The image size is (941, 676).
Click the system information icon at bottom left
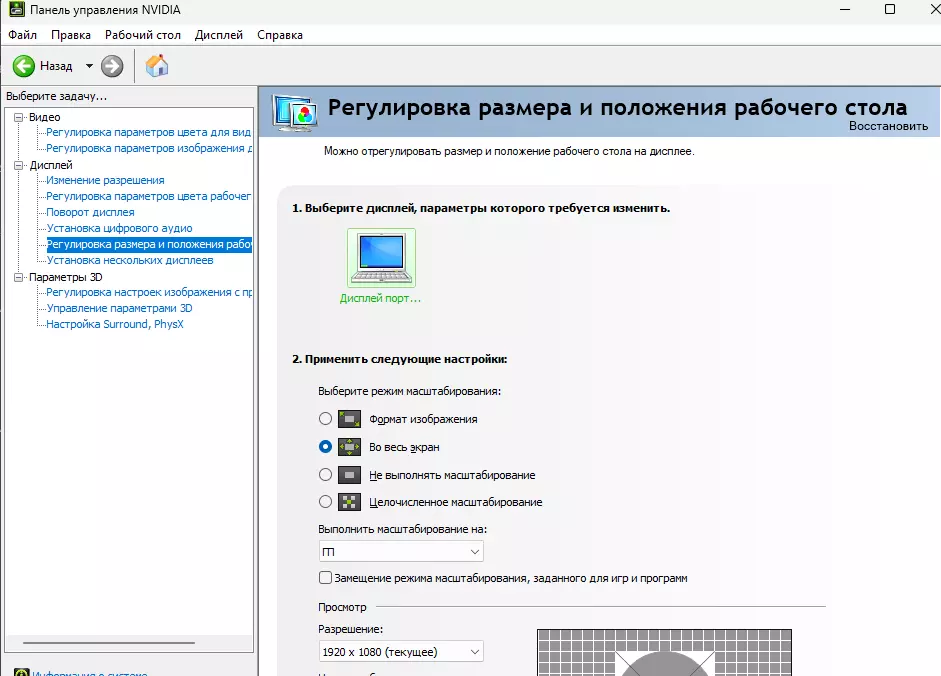pyautogui.click(x=22, y=672)
